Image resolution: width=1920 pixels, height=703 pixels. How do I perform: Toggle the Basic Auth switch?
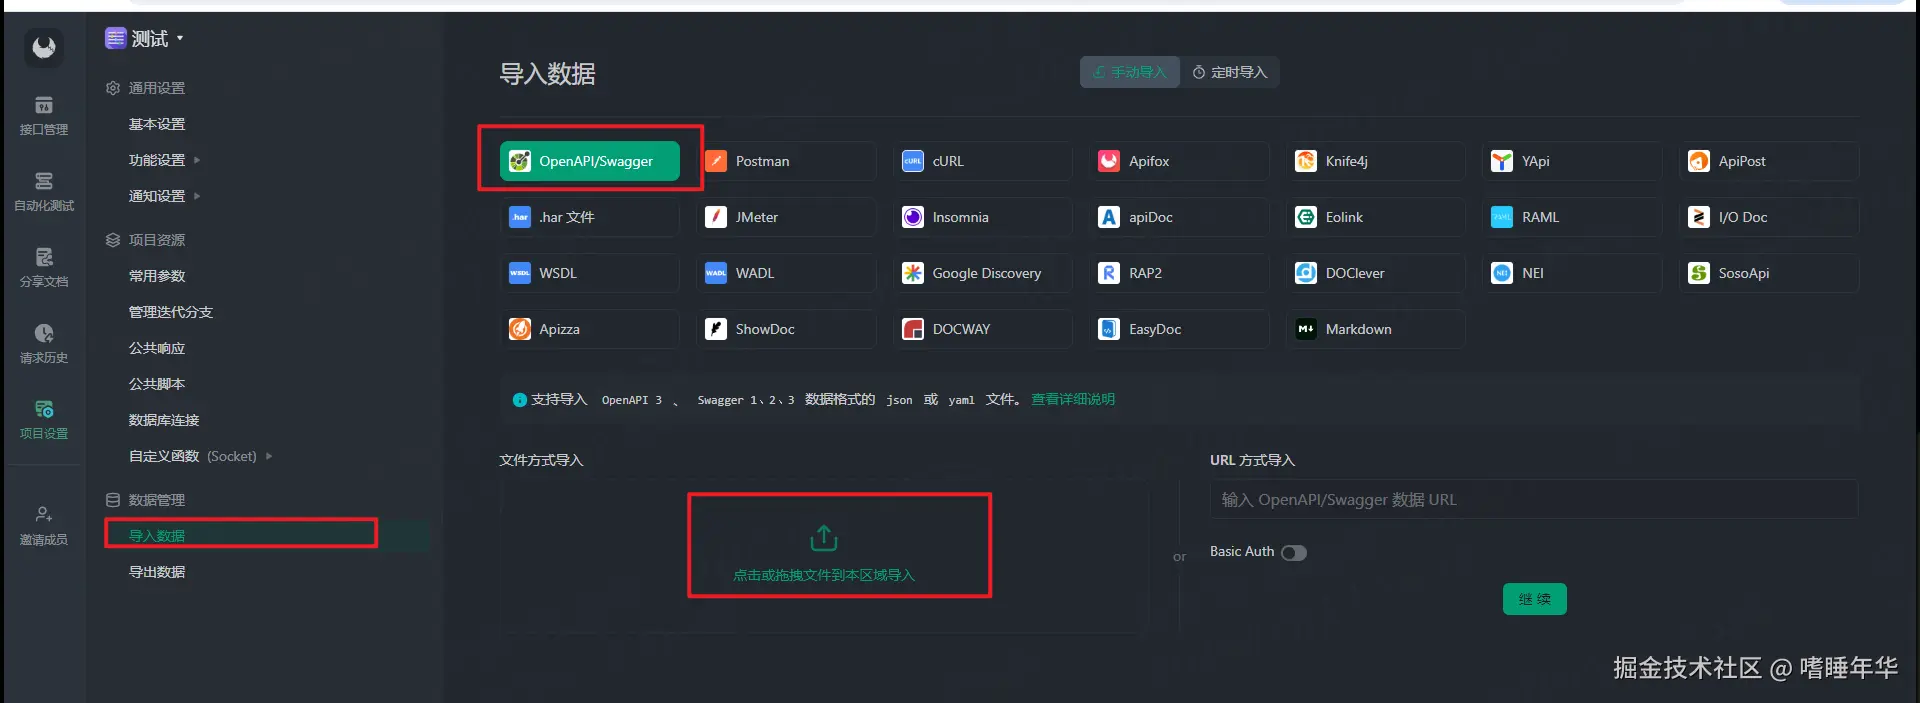pos(1294,553)
